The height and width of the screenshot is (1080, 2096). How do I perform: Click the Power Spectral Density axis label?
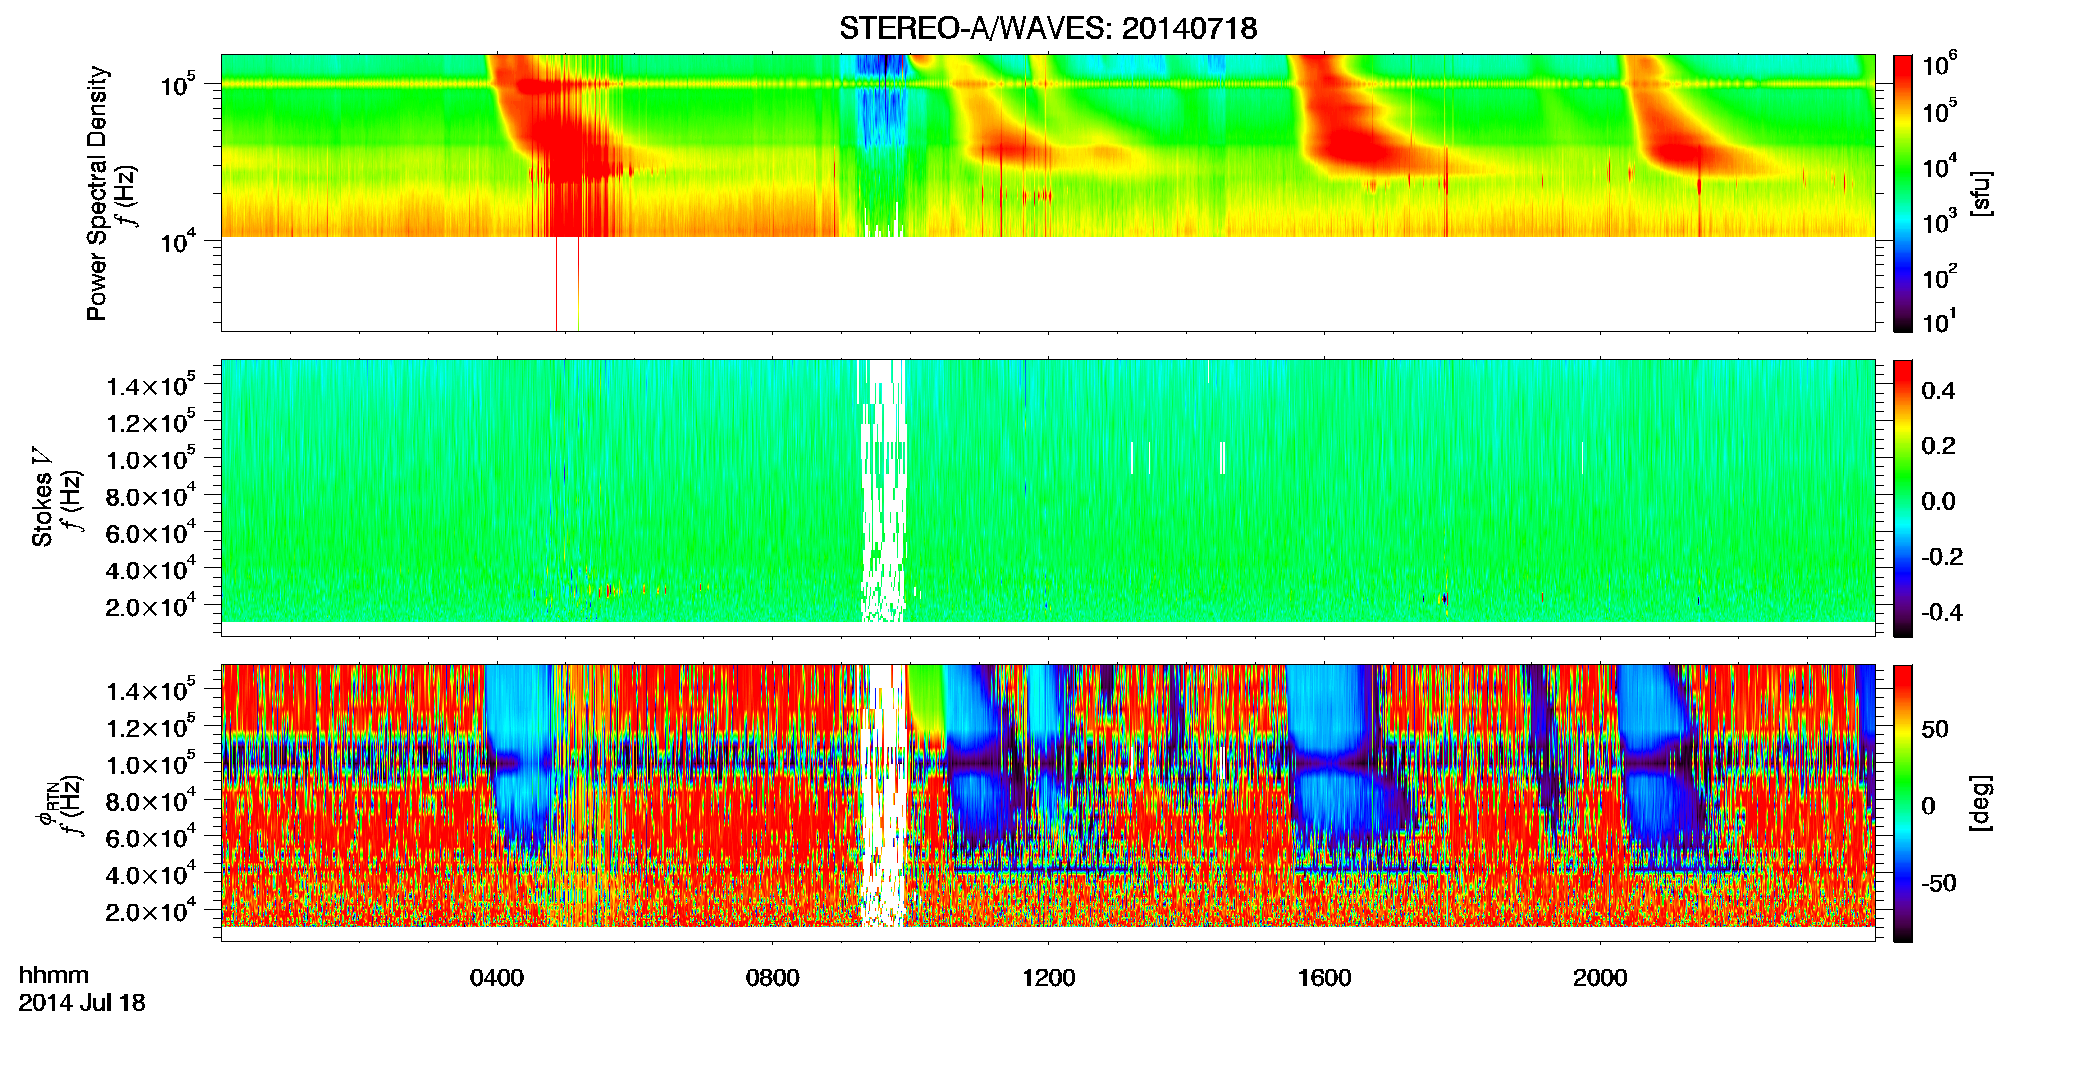pos(96,193)
